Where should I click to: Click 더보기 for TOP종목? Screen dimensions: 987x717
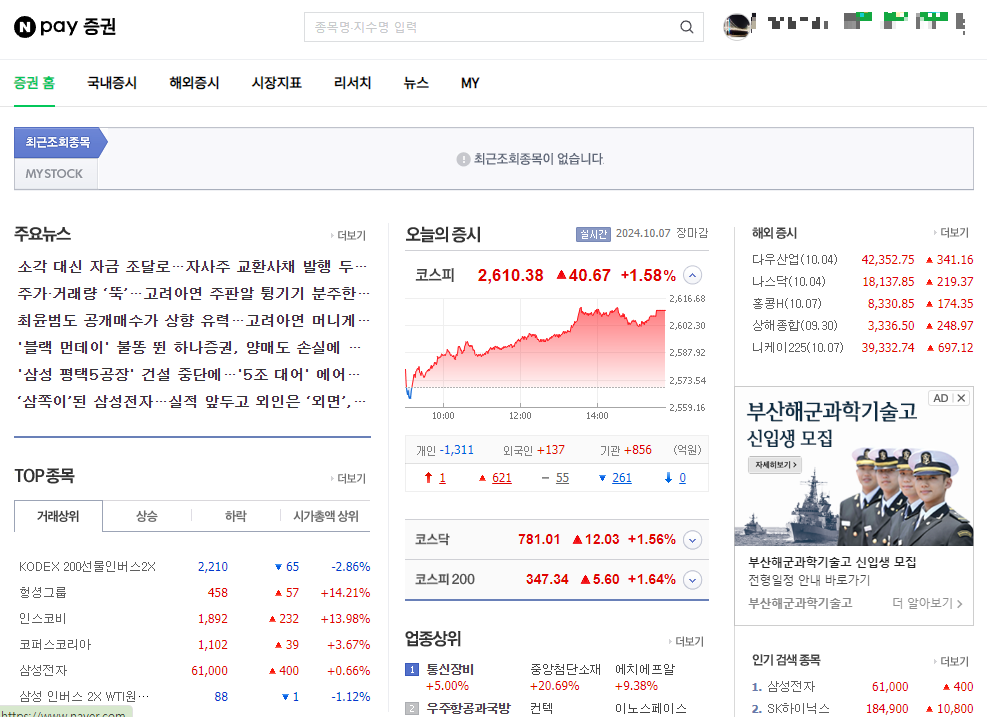pyautogui.click(x=348, y=478)
